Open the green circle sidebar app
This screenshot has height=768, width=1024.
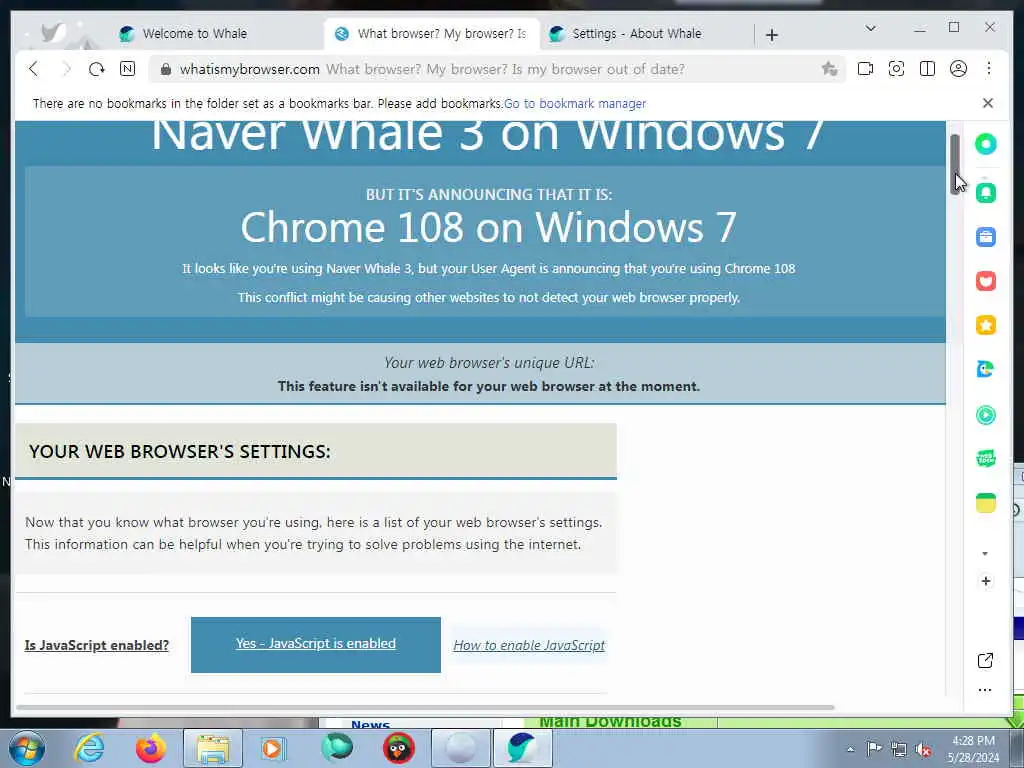click(985, 144)
